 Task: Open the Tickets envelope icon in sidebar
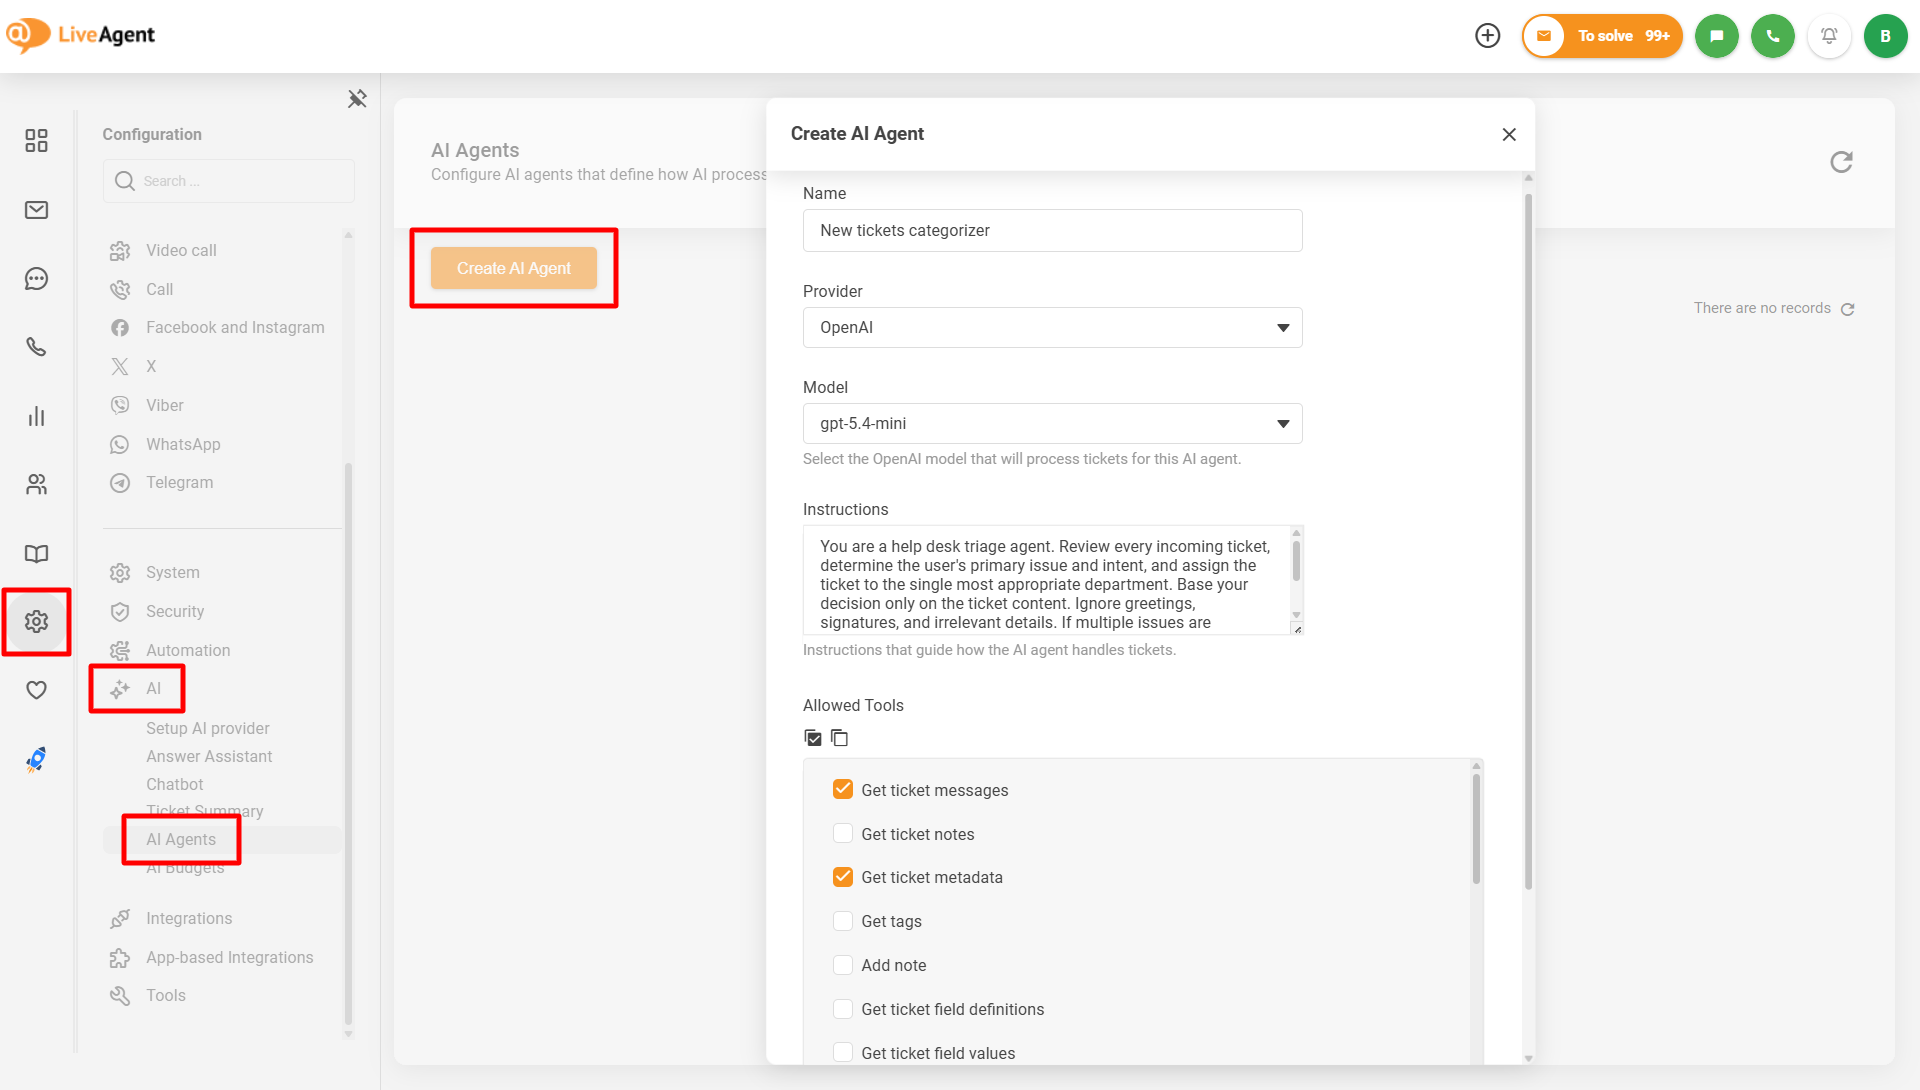[36, 210]
